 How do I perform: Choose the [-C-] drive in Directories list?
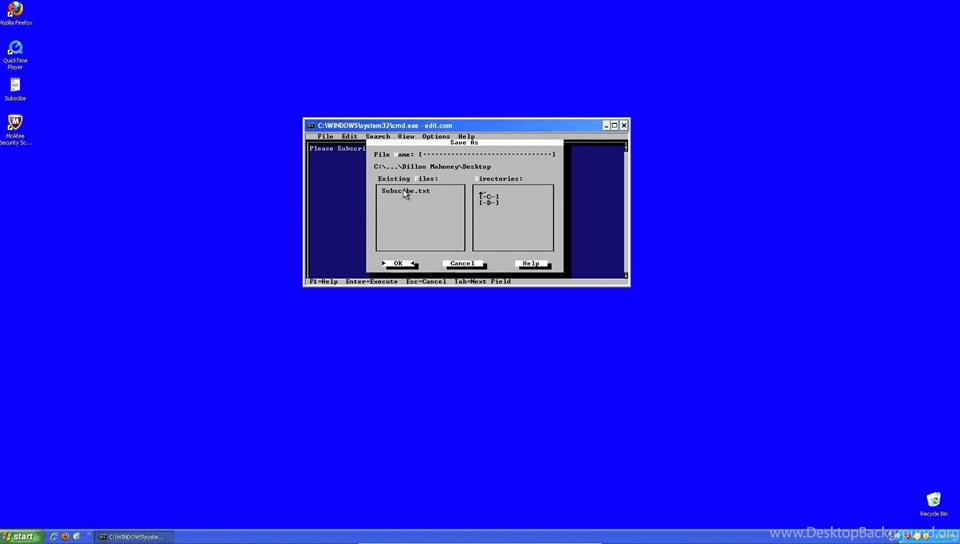click(489, 197)
